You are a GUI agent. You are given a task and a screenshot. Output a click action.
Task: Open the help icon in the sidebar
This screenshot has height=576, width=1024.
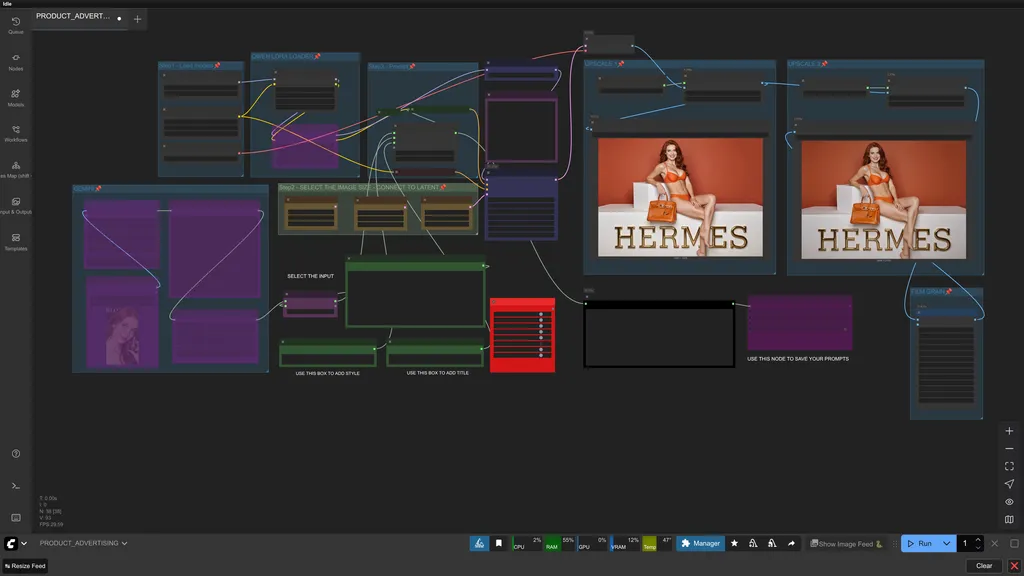click(x=16, y=454)
